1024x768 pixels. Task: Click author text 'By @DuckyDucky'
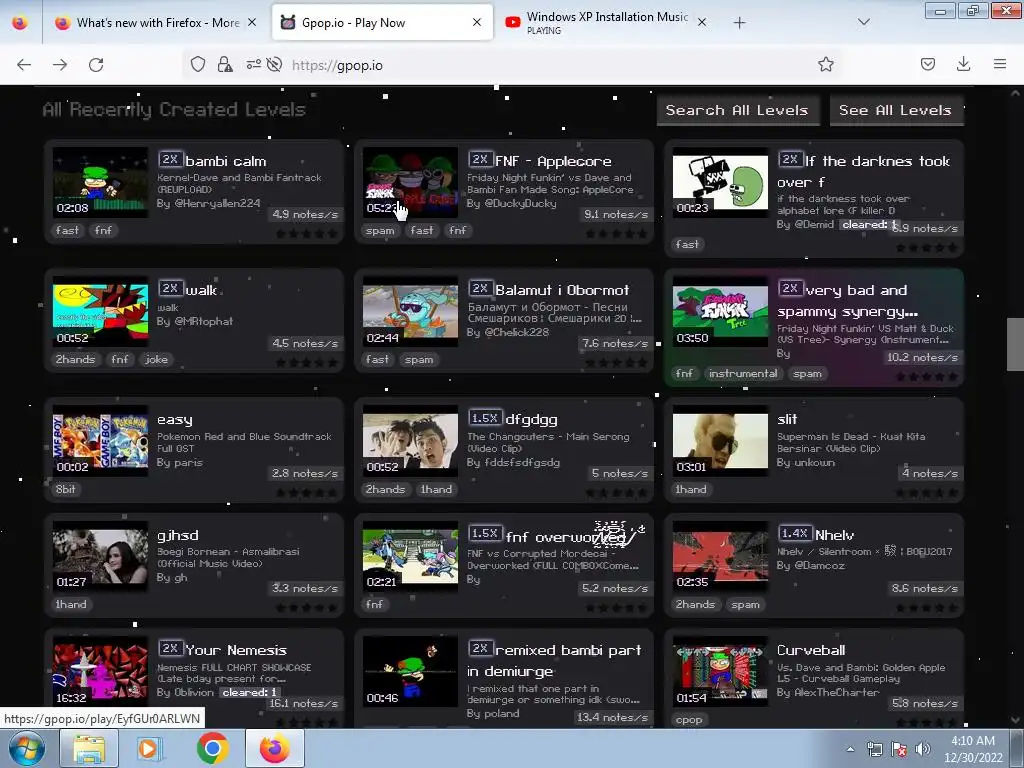pos(511,203)
